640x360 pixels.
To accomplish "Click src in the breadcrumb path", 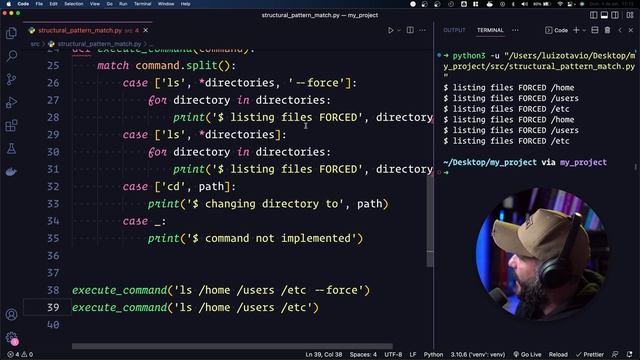I will [x=35, y=44].
